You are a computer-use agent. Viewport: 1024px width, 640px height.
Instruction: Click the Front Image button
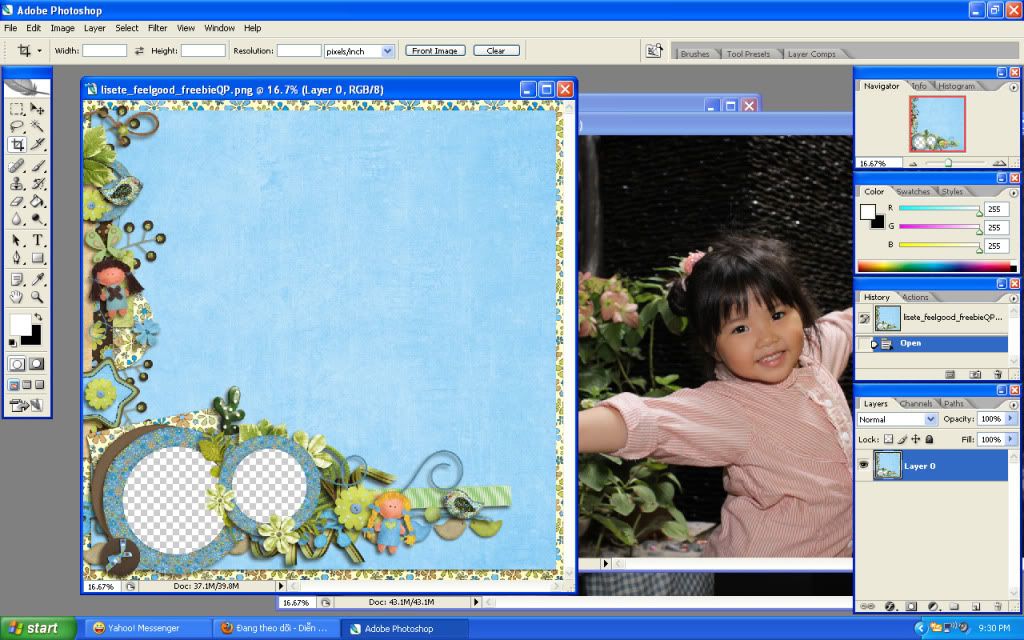coord(435,50)
